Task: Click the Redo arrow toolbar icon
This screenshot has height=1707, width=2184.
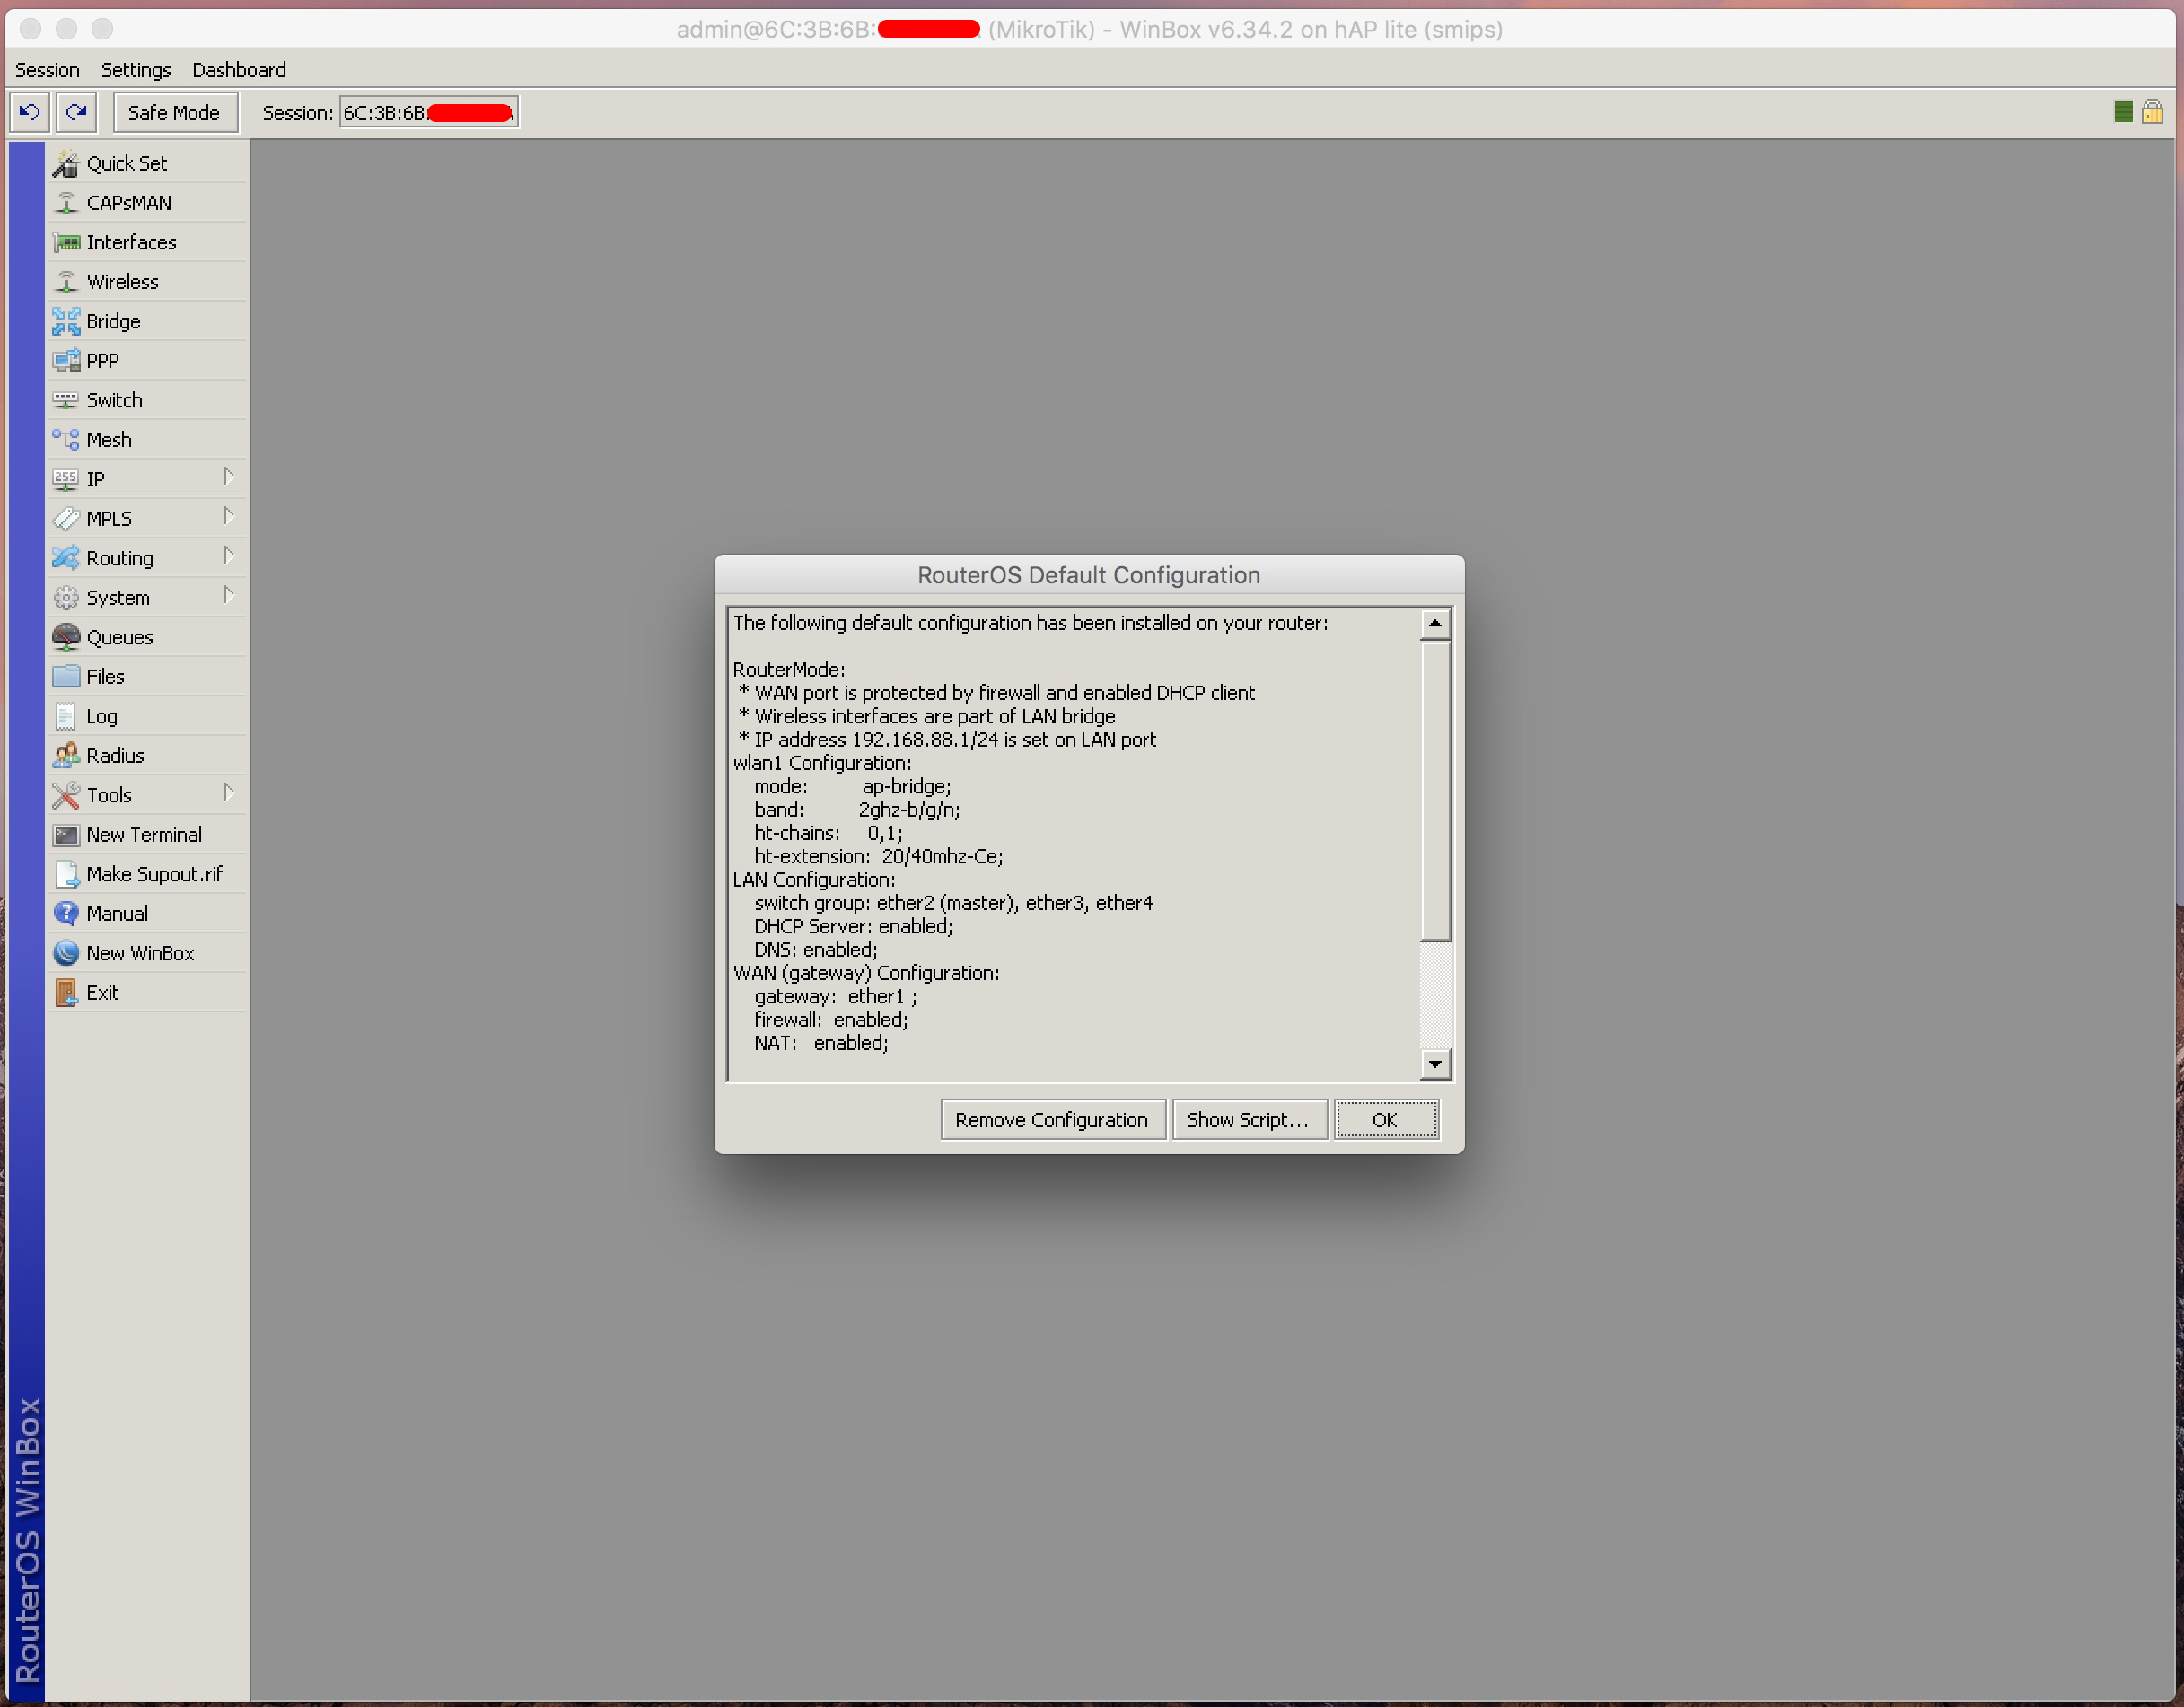Action: click(77, 112)
